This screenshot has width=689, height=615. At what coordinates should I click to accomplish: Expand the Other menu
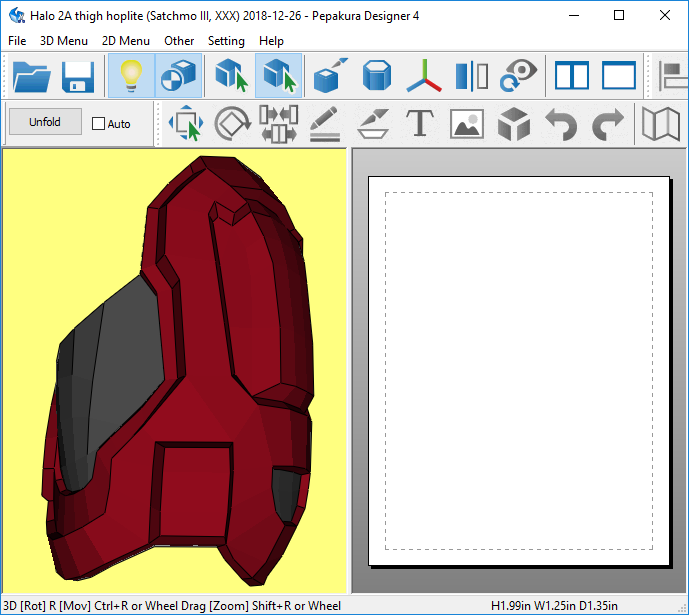tap(179, 41)
